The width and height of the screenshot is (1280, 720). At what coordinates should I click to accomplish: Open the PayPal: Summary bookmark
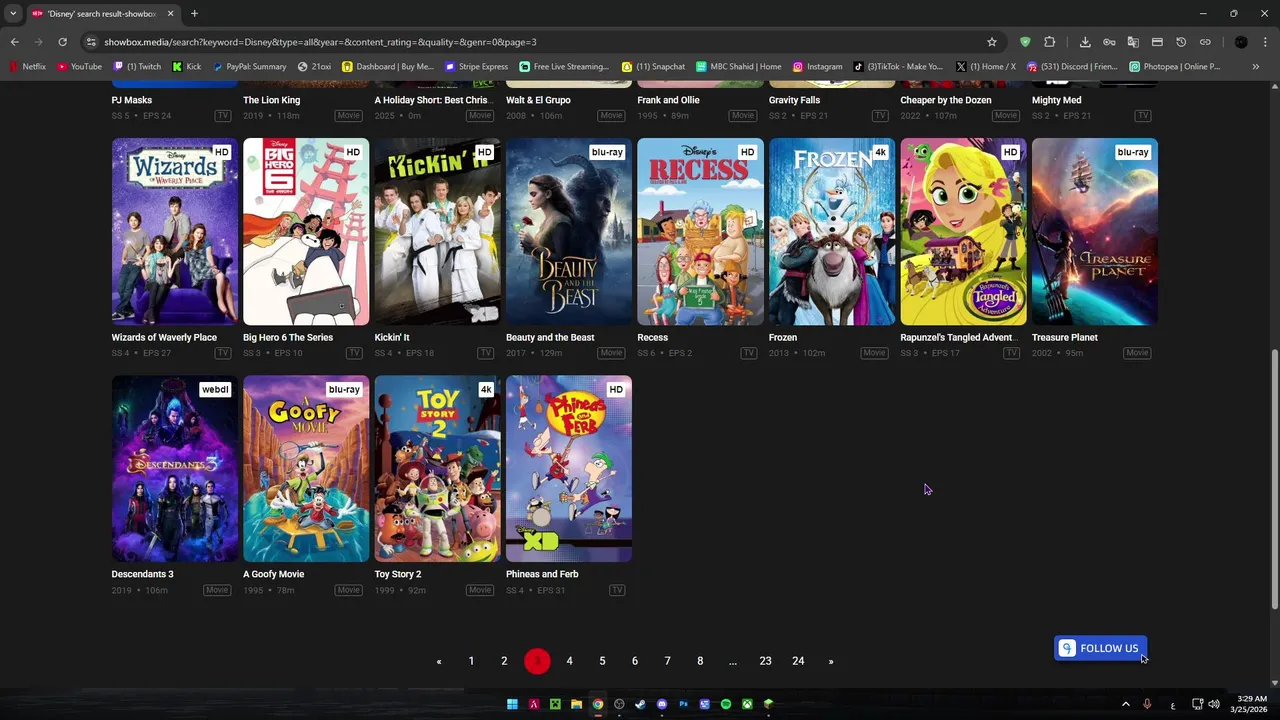pyautogui.click(x=249, y=67)
